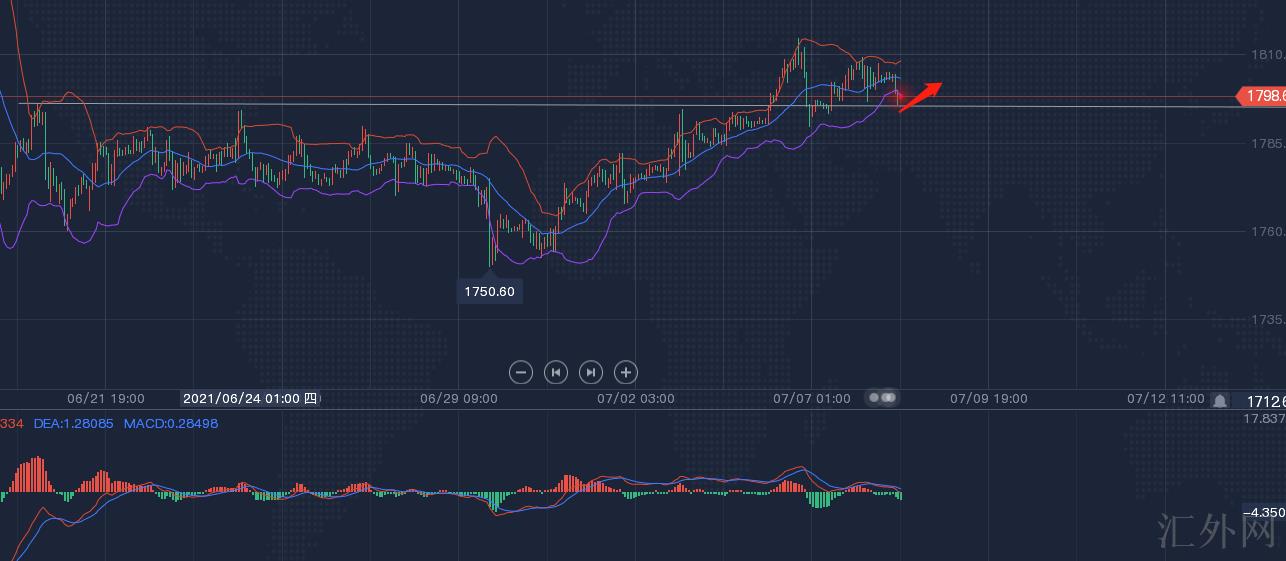Click the skip-to-next chart navigation icon
1286x561 pixels.
point(591,372)
